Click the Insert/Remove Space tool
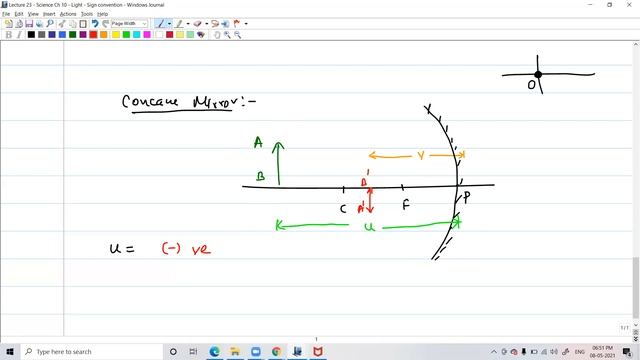 click(x=225, y=24)
